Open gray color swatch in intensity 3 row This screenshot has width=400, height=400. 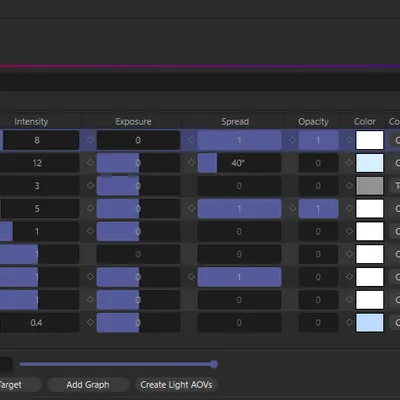370,186
